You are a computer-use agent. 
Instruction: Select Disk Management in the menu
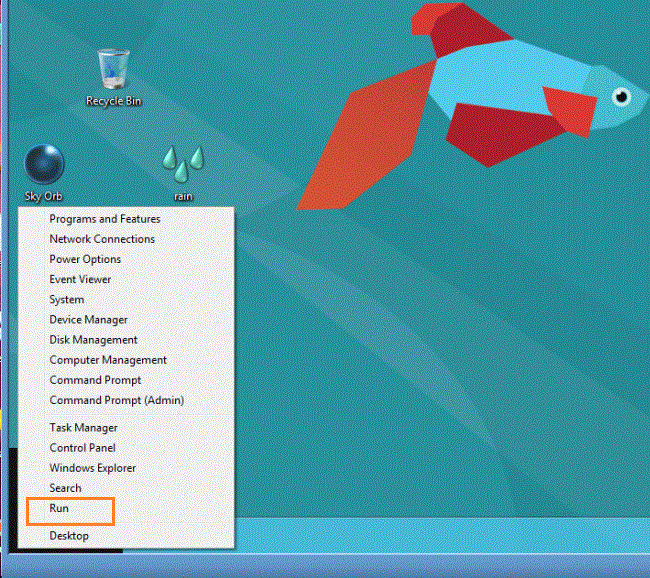point(126,340)
